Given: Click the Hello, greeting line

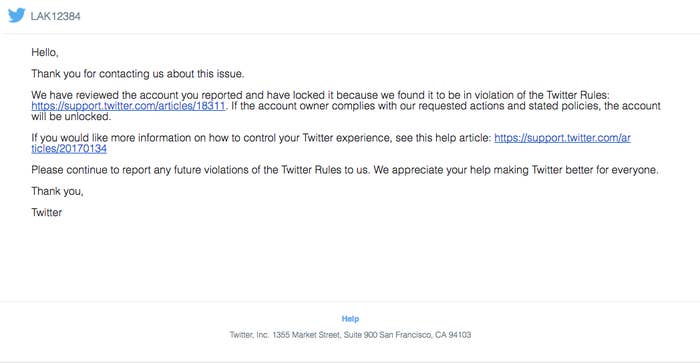Looking at the screenshot, I should point(45,53).
